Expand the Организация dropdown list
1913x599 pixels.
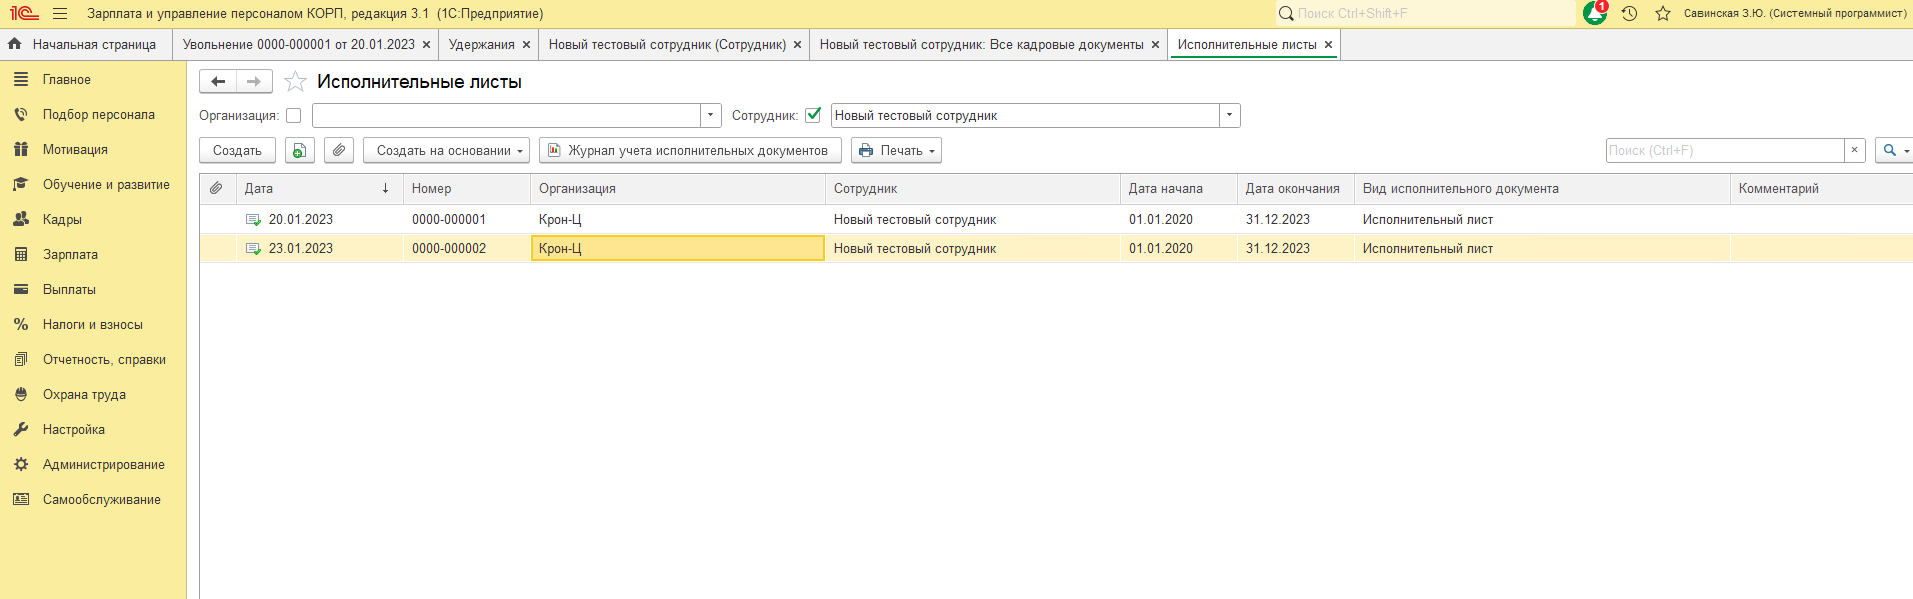[710, 115]
